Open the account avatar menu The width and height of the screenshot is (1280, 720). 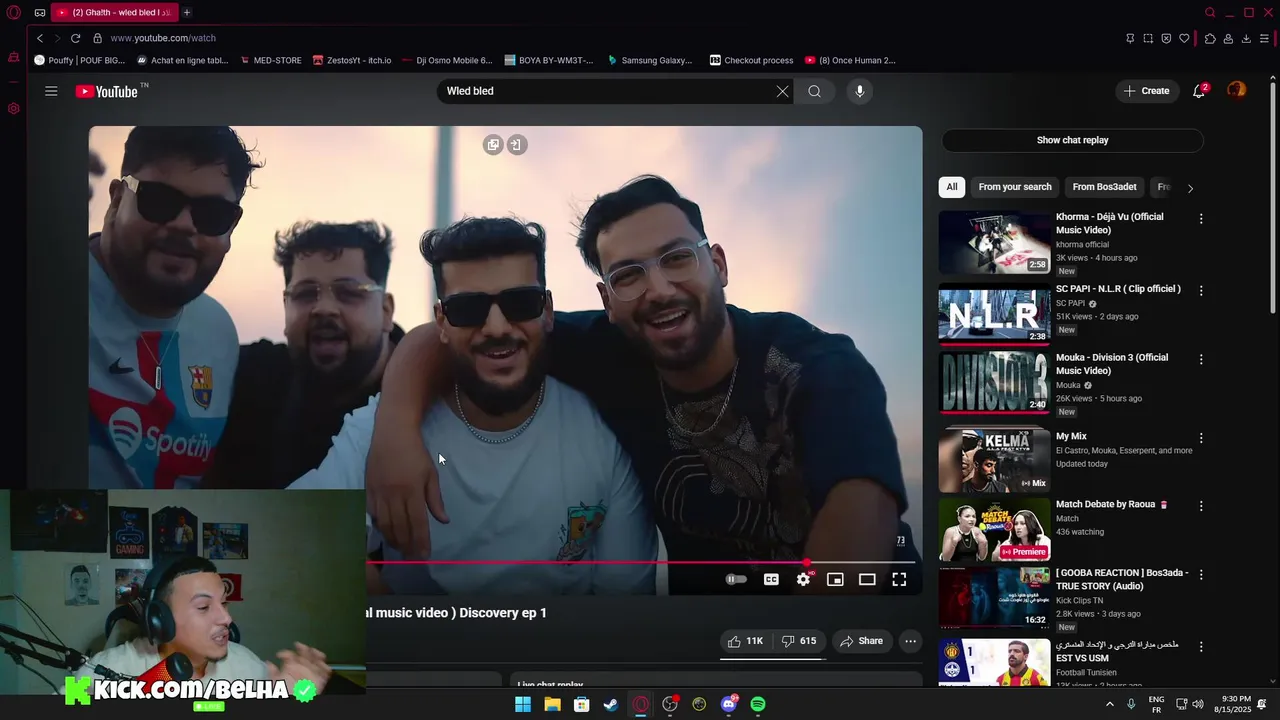click(1237, 91)
